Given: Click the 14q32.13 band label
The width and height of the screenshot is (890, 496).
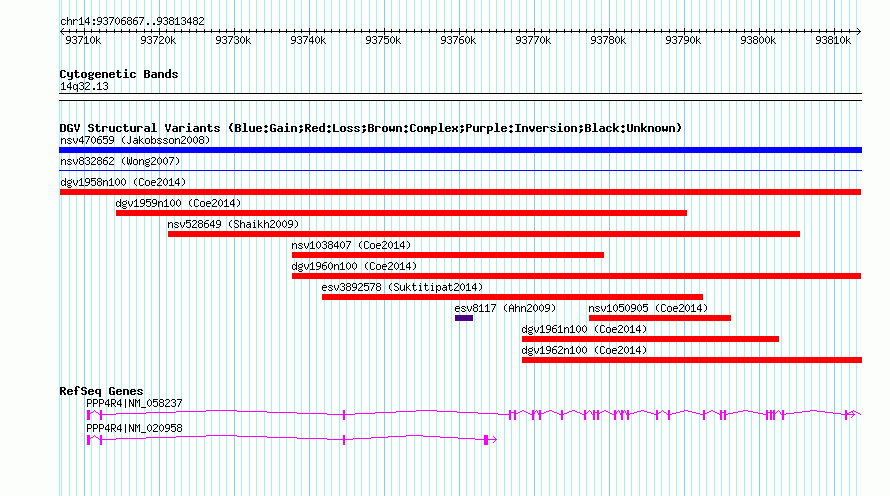Looking at the screenshot, I should (x=84, y=86).
